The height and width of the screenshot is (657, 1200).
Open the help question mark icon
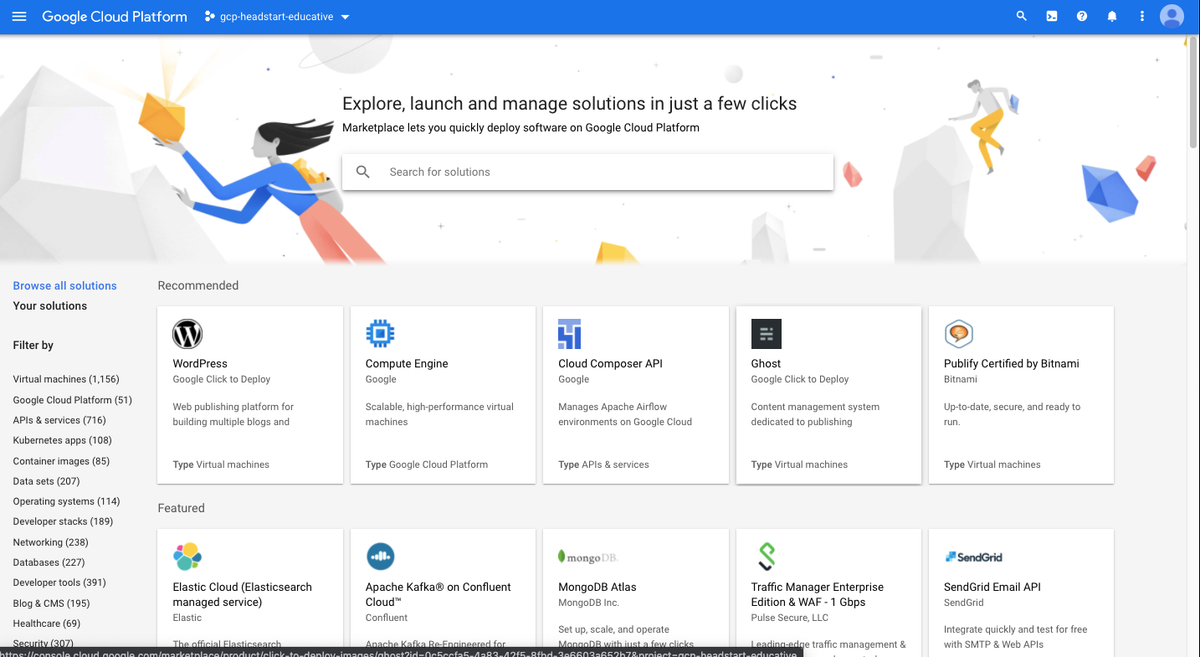click(x=1082, y=16)
